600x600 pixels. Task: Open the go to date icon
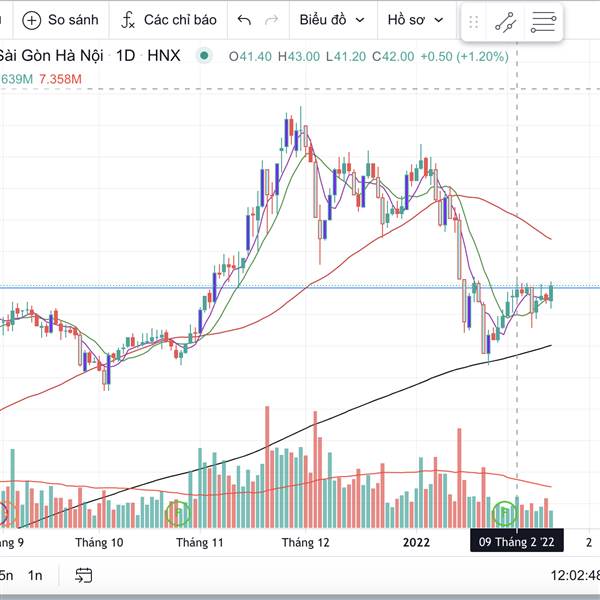pos(84,575)
